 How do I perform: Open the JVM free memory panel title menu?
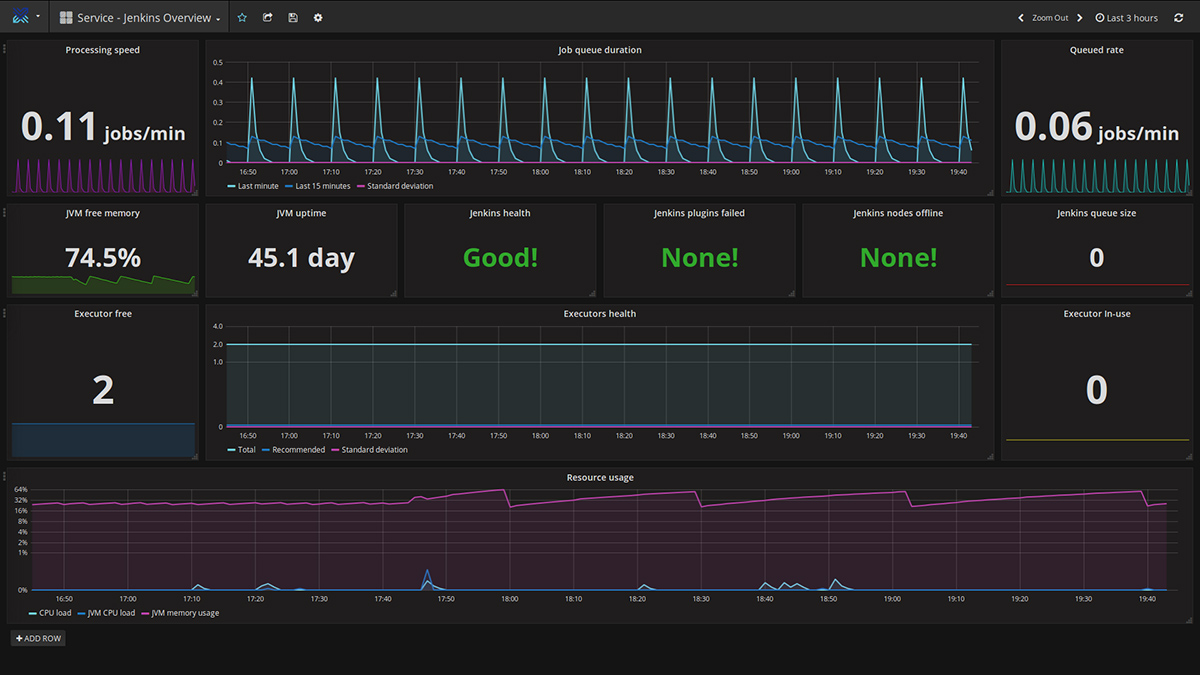pos(103,213)
